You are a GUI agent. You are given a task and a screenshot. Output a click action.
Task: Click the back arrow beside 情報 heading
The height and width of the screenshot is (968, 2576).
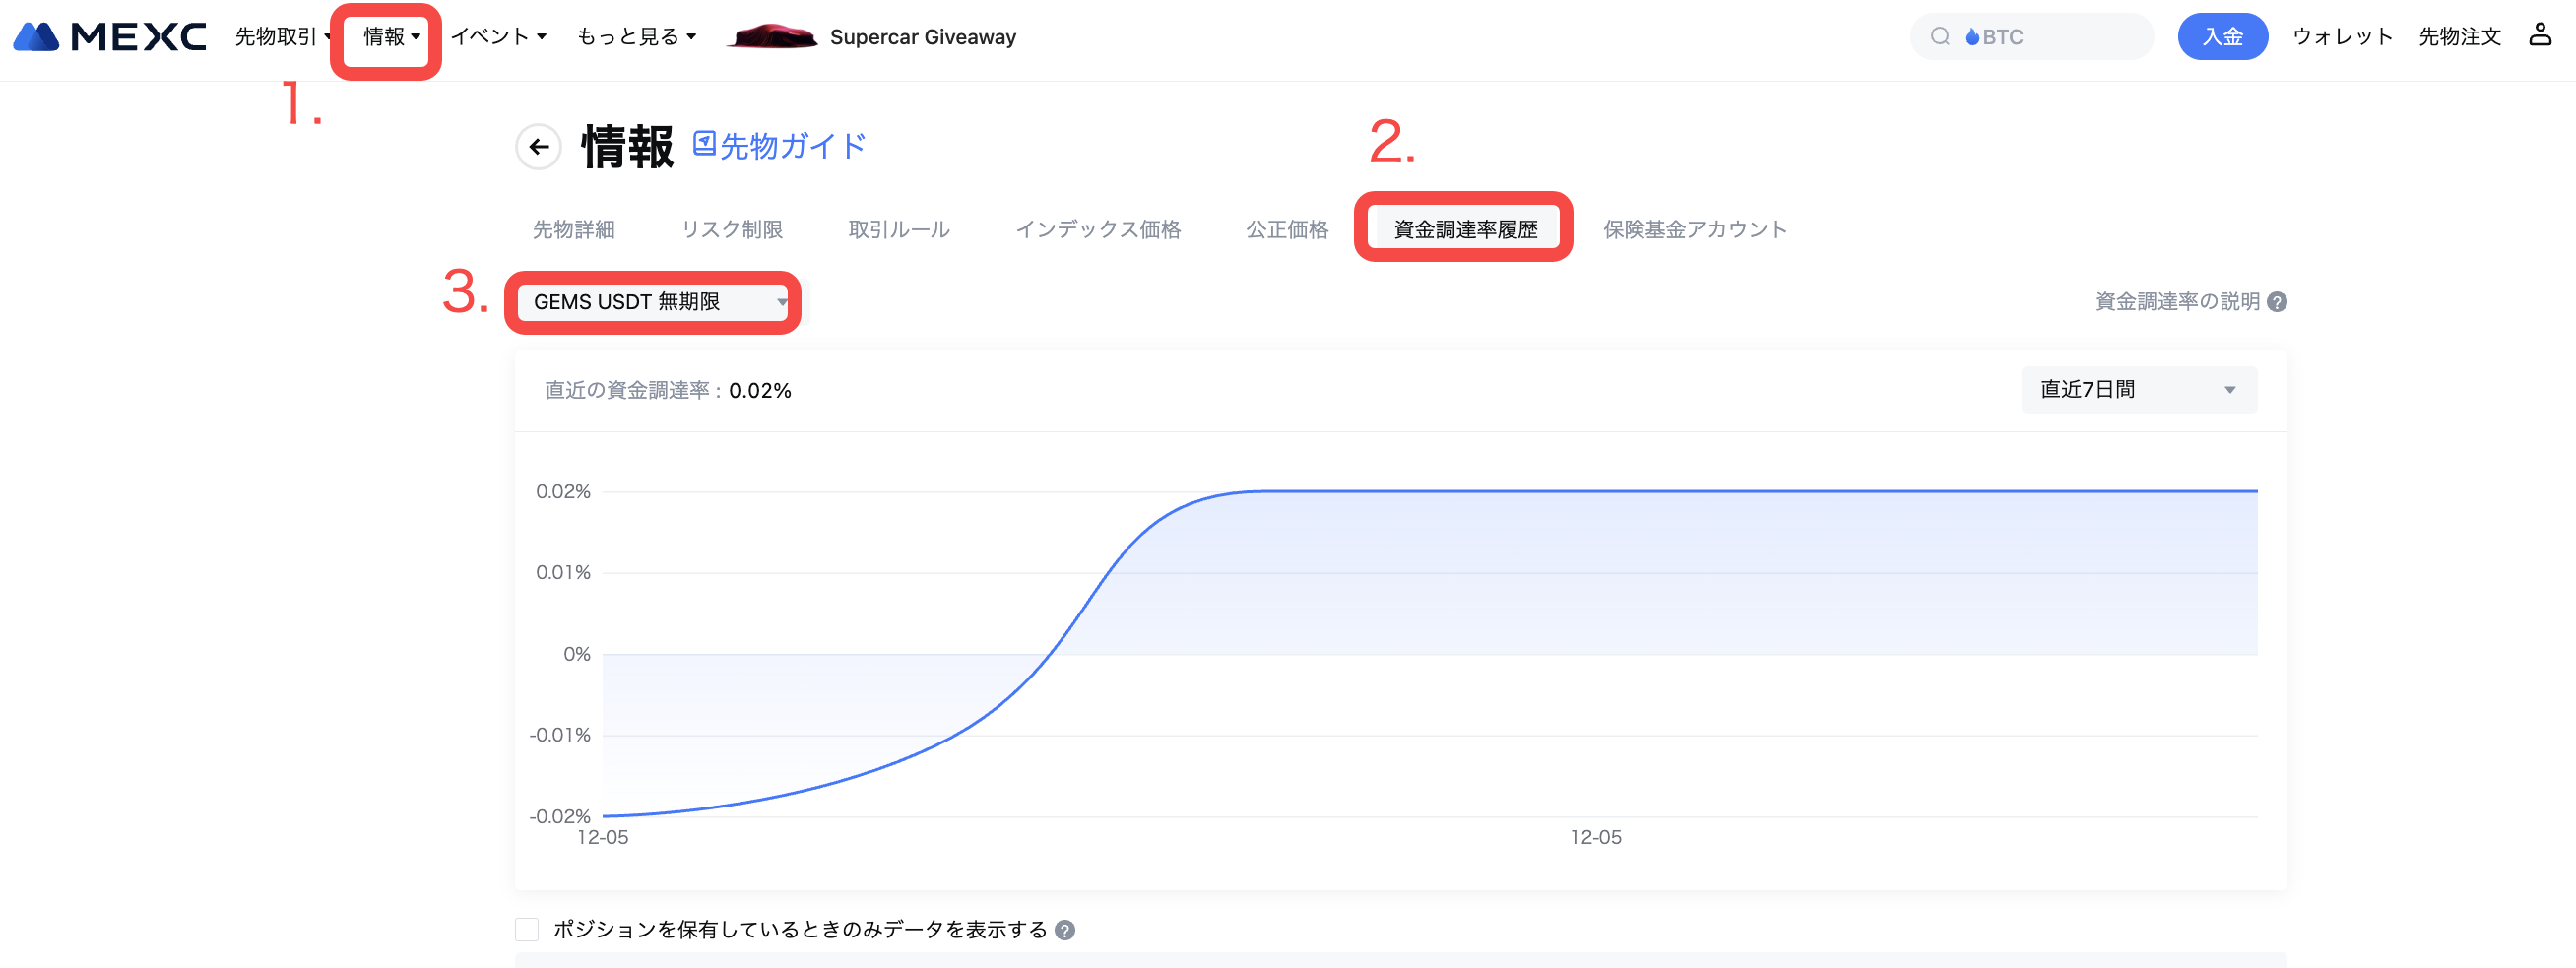[539, 147]
